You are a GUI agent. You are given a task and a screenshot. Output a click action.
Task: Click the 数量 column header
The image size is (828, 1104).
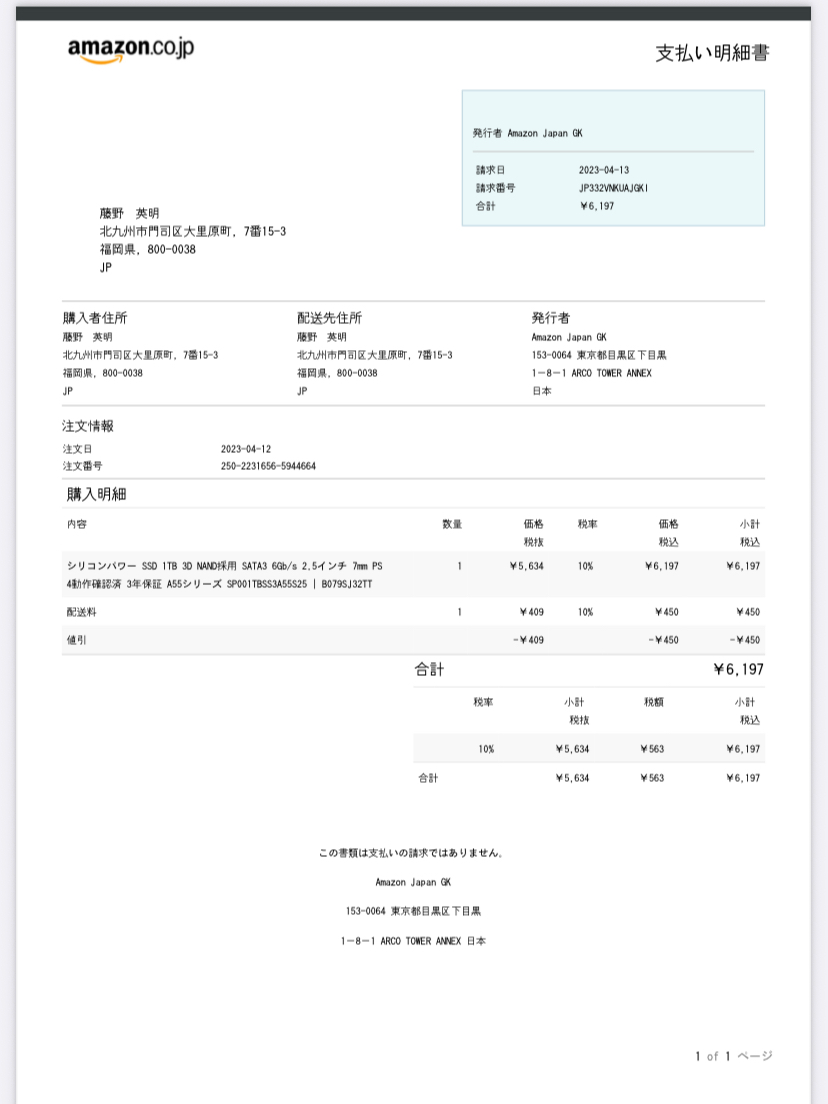(x=452, y=524)
